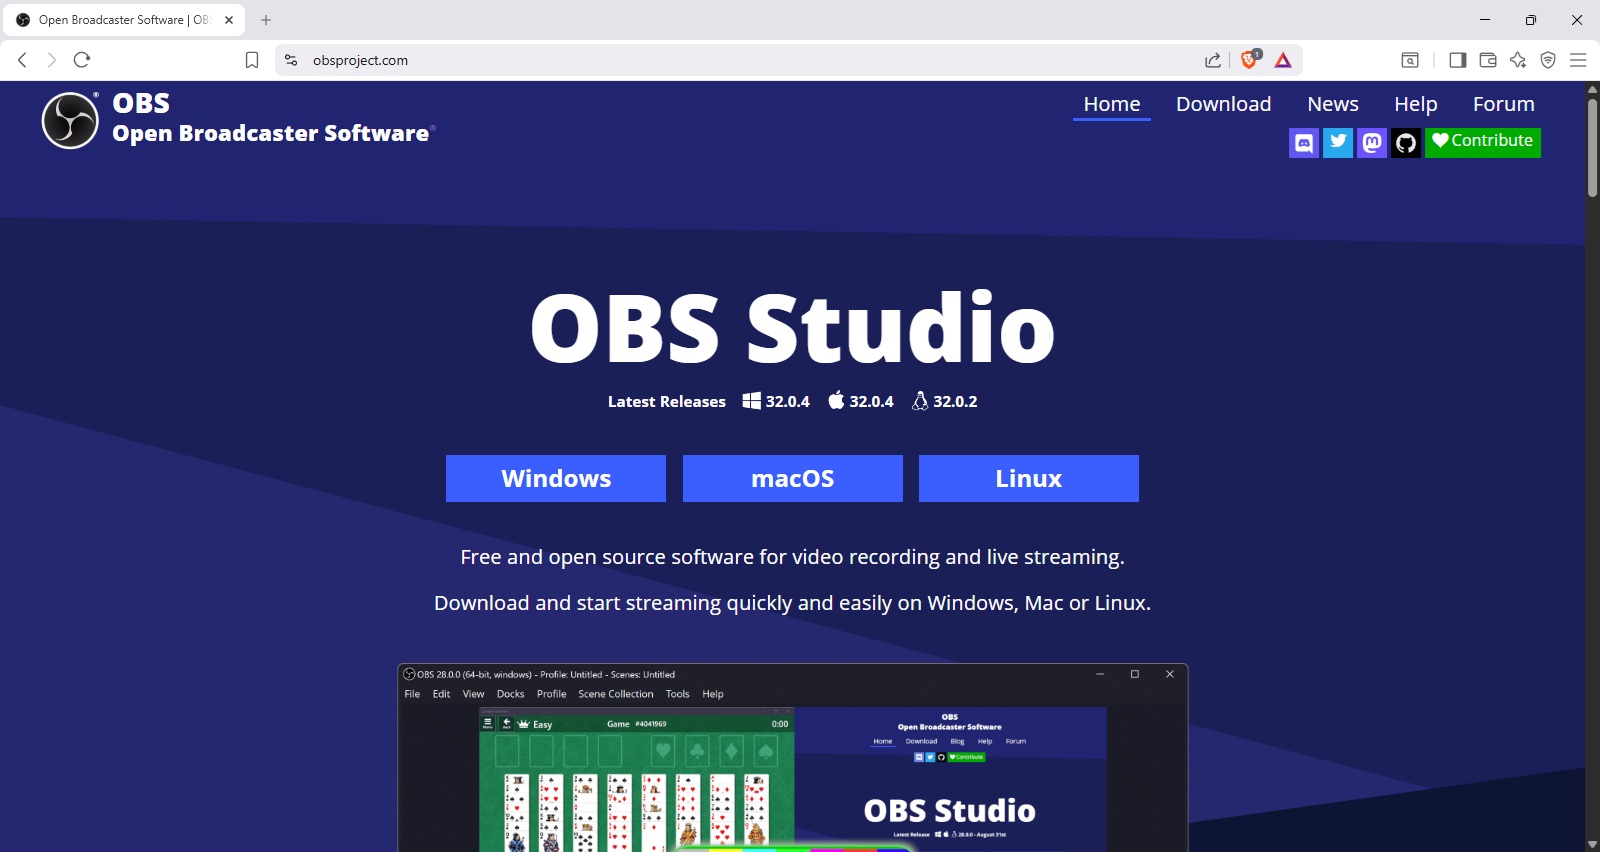Open Brave Rewards triangle icon

click(x=1283, y=60)
